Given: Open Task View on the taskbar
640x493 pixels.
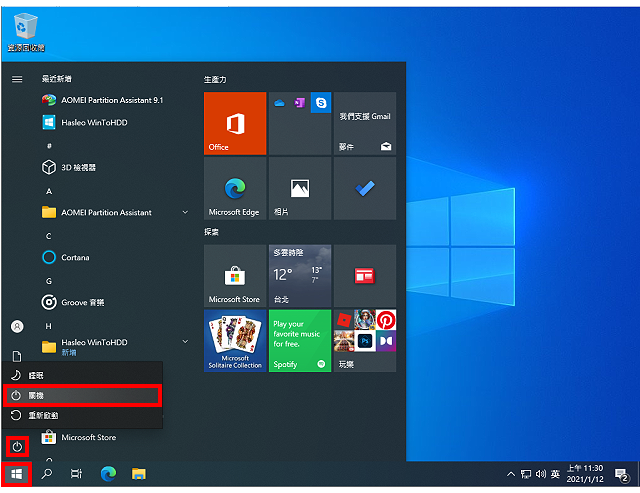Looking at the screenshot, I should point(76,474).
